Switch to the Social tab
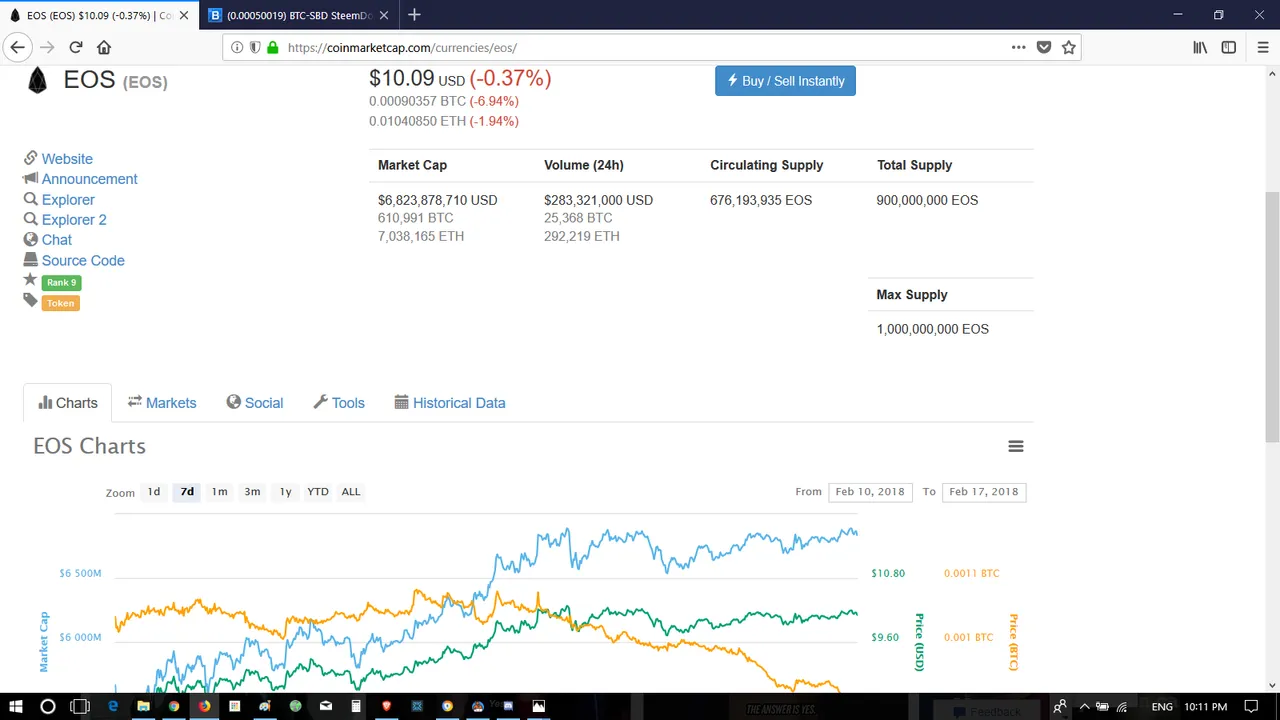 pyautogui.click(x=254, y=403)
